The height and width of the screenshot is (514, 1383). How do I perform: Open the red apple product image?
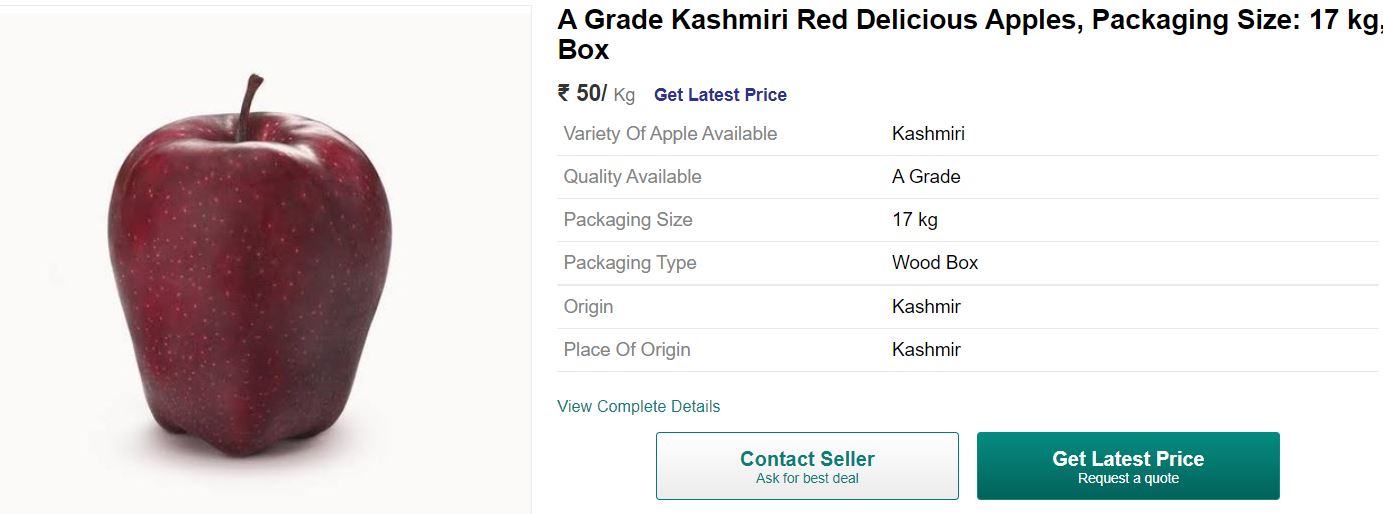249,265
